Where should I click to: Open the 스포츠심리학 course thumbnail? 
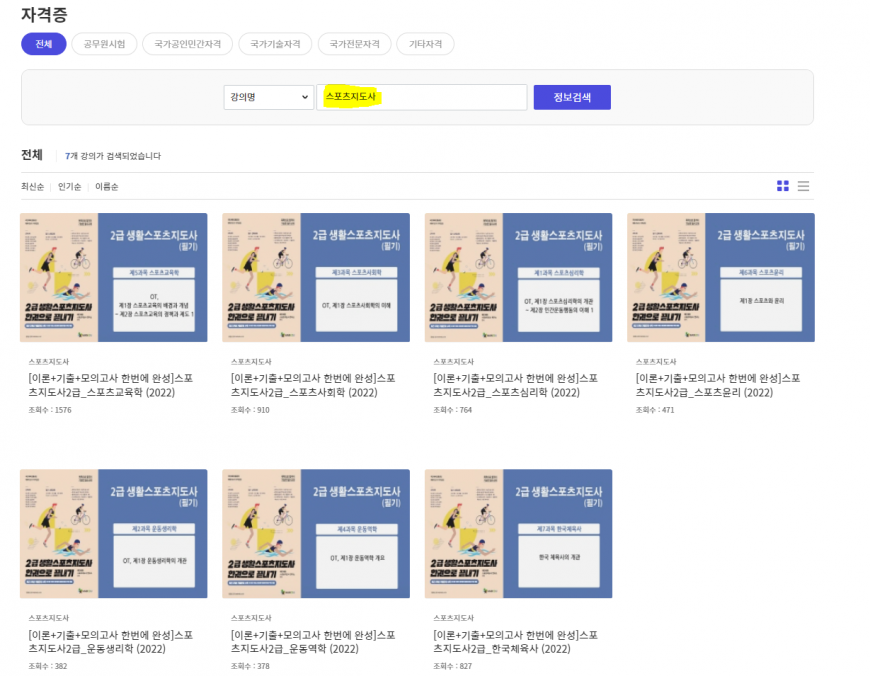pyautogui.click(x=518, y=277)
